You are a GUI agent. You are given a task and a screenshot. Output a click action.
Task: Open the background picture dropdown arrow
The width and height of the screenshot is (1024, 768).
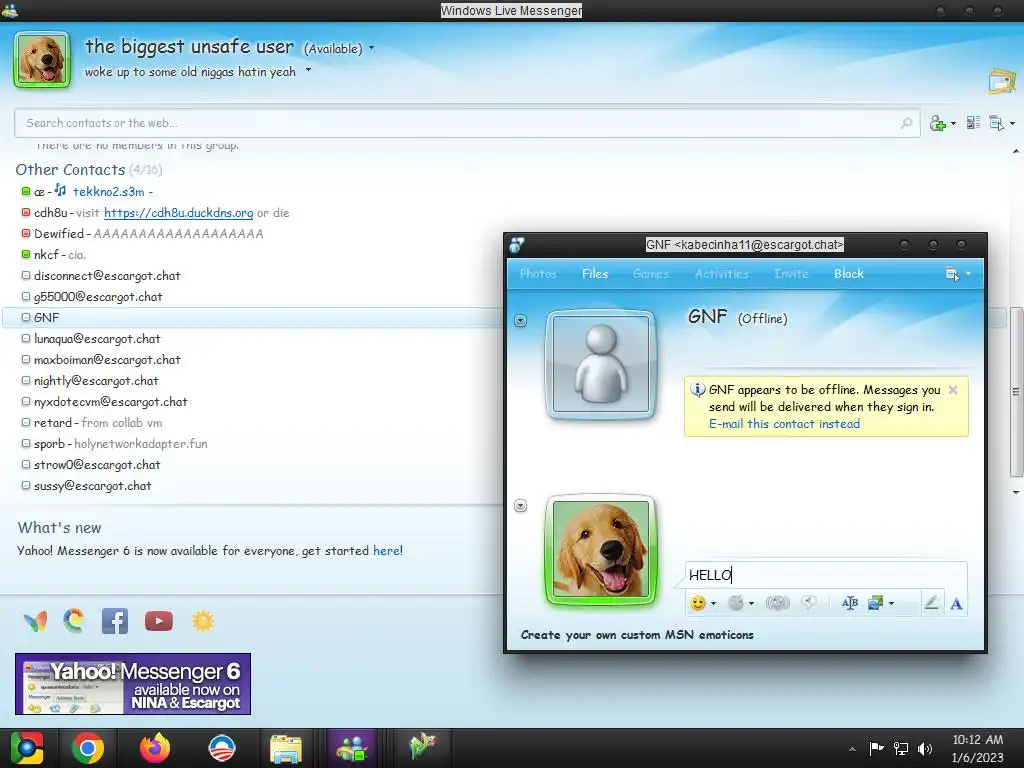[x=891, y=603]
